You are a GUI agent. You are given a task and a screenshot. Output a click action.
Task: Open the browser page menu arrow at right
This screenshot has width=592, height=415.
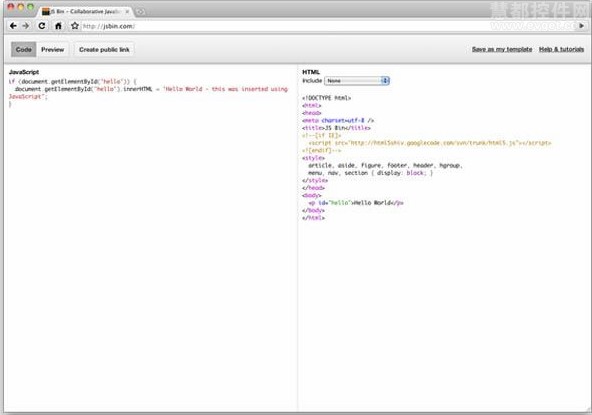[581, 26]
